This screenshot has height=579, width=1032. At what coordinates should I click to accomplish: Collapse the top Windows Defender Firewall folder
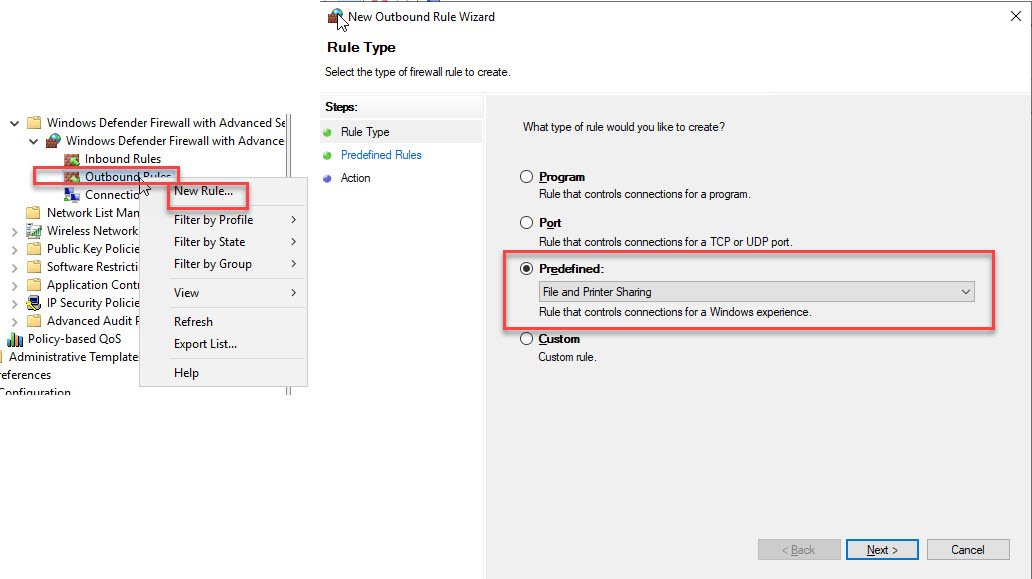14,123
